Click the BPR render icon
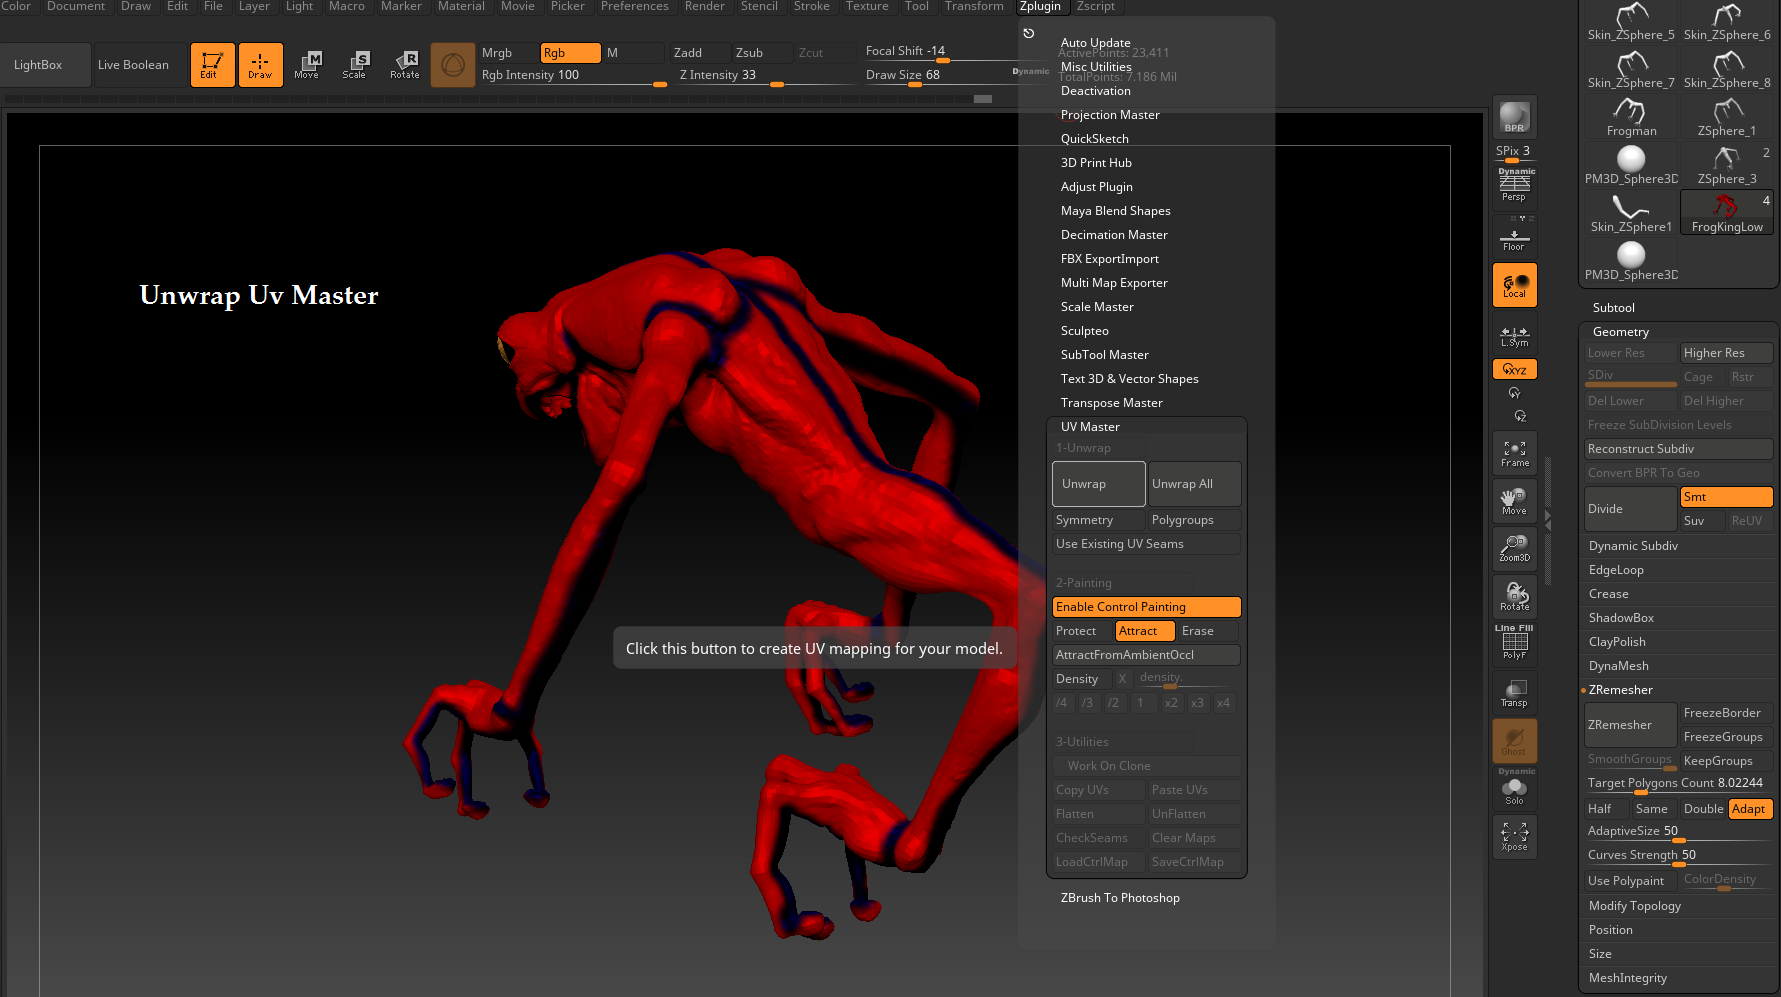The image size is (1781, 997). tap(1514, 117)
